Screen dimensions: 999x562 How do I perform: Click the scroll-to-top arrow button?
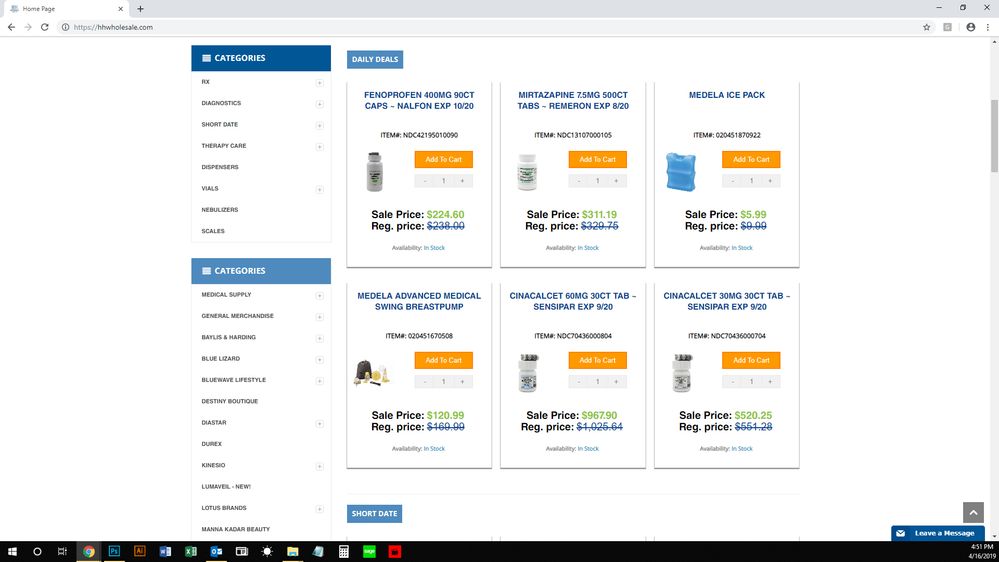pos(973,512)
